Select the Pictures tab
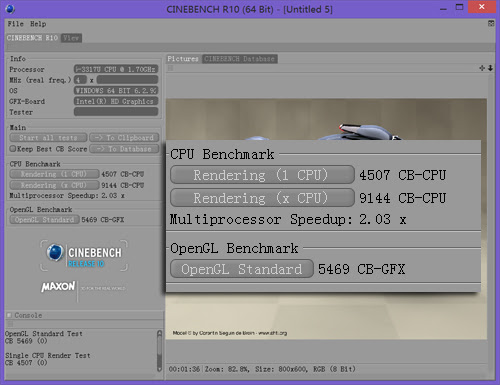 coord(183,59)
